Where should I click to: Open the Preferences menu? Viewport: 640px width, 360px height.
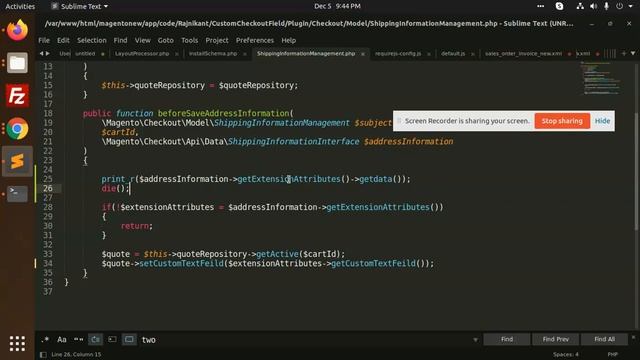[x=255, y=40]
